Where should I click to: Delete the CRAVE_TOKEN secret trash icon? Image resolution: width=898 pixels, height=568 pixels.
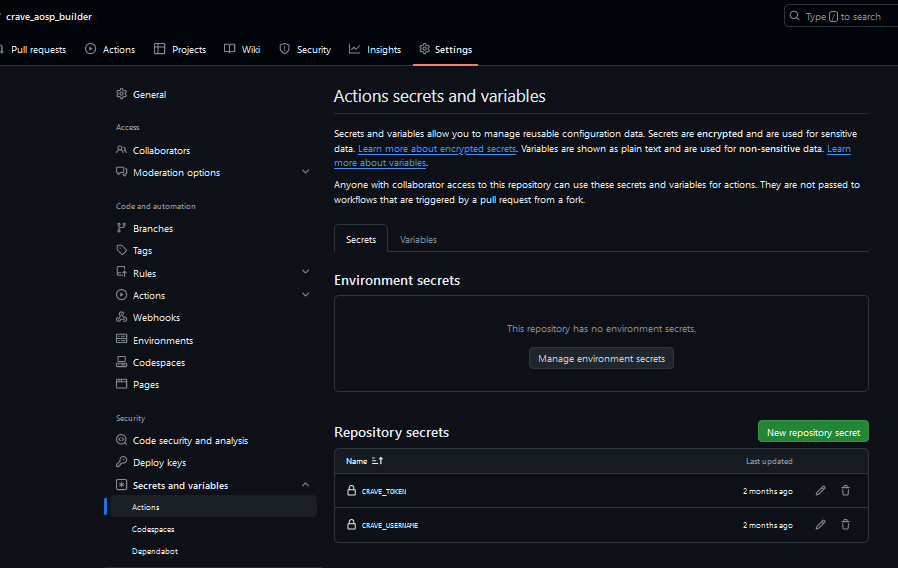click(845, 491)
